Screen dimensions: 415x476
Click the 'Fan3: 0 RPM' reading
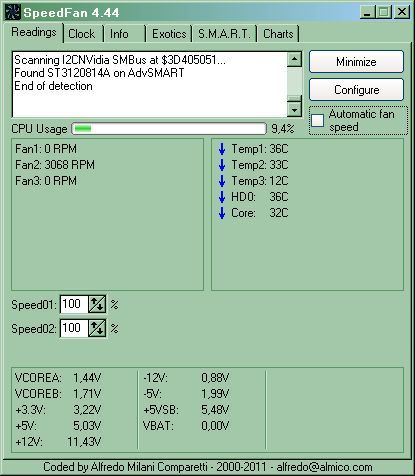point(46,181)
